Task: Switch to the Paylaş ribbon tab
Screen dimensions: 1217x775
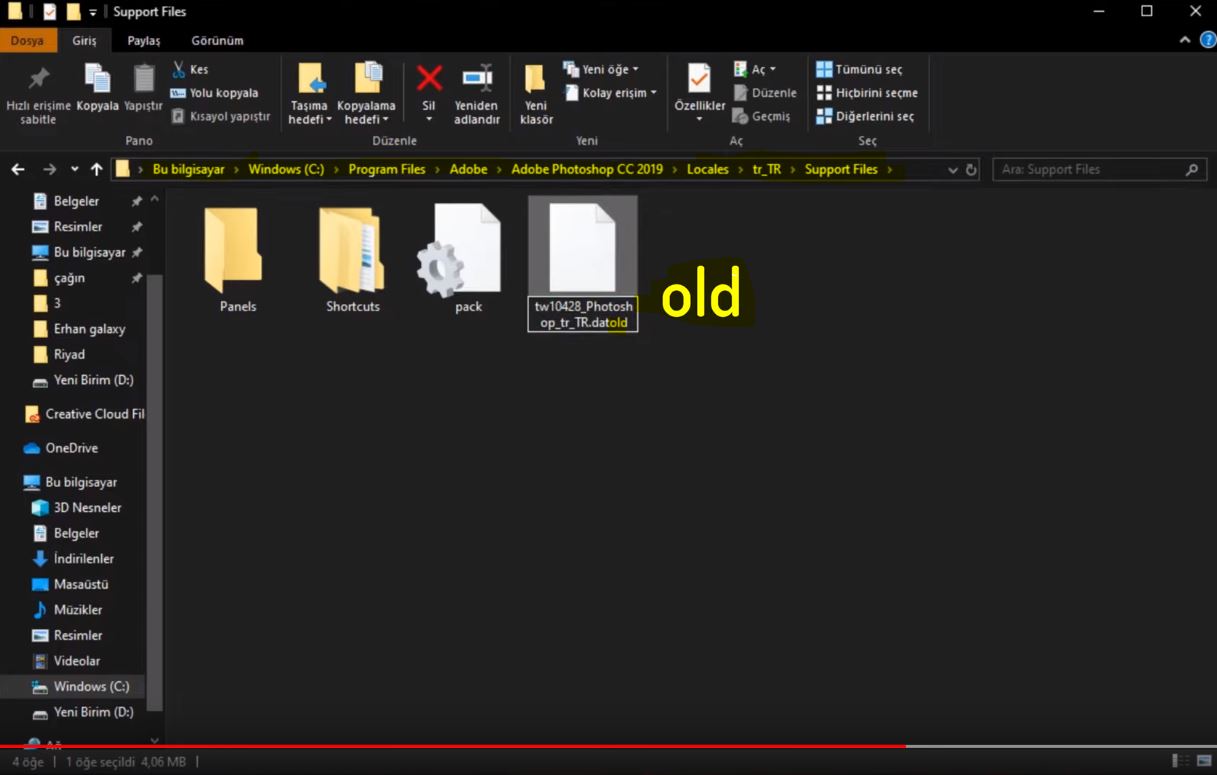Action: pos(144,41)
